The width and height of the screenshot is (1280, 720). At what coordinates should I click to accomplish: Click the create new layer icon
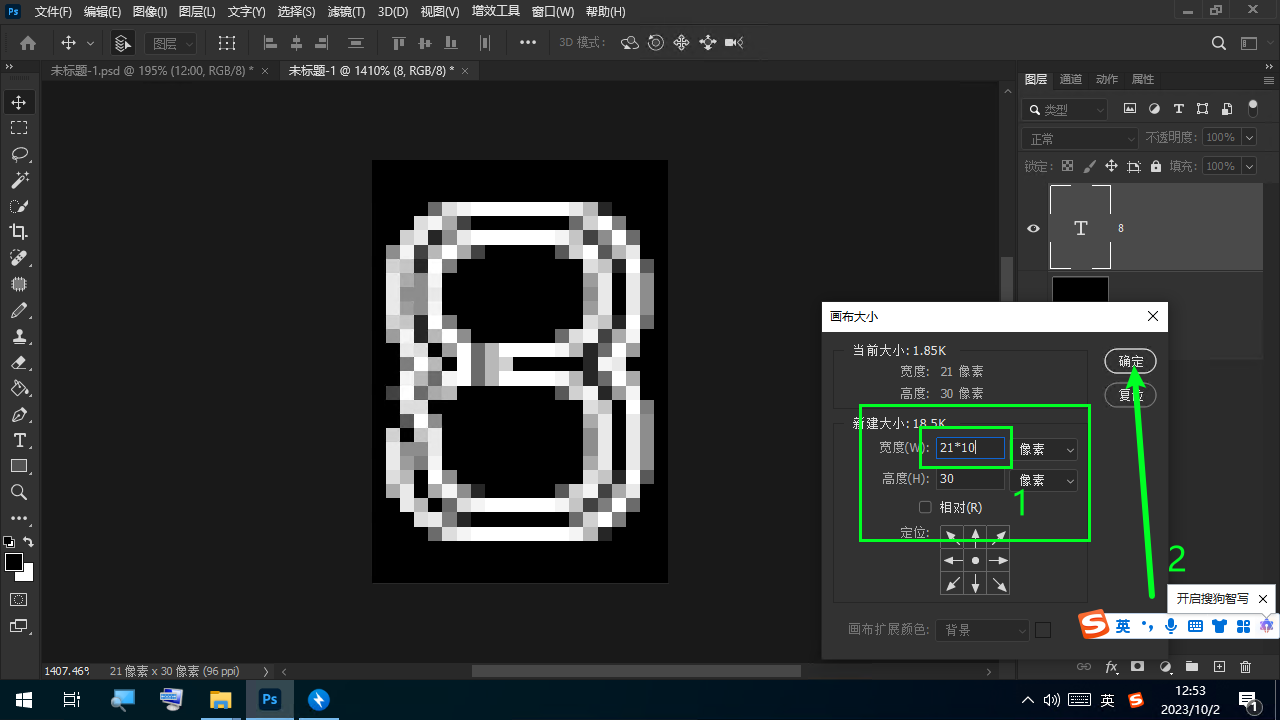[x=1219, y=667]
